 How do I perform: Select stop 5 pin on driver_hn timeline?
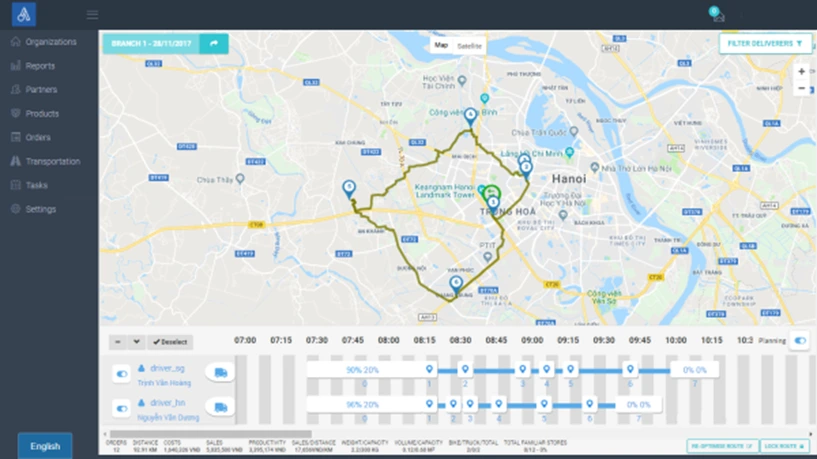[x=544, y=404]
